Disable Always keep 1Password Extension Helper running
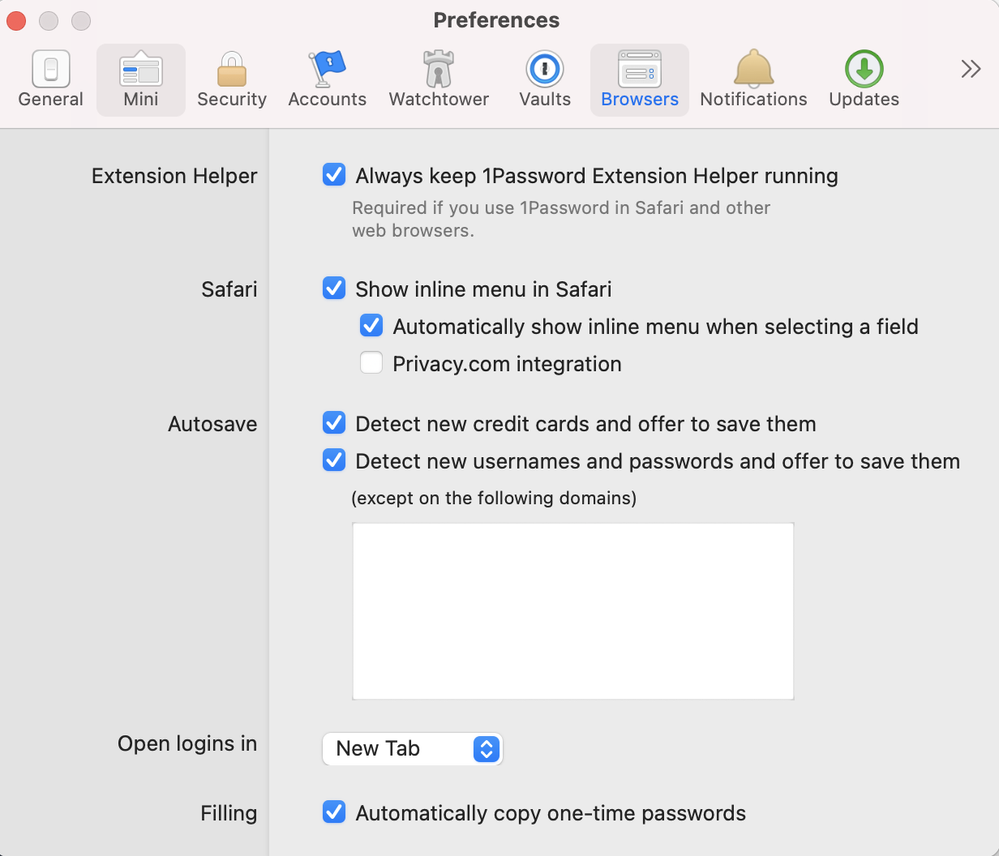999x856 pixels. [334, 176]
